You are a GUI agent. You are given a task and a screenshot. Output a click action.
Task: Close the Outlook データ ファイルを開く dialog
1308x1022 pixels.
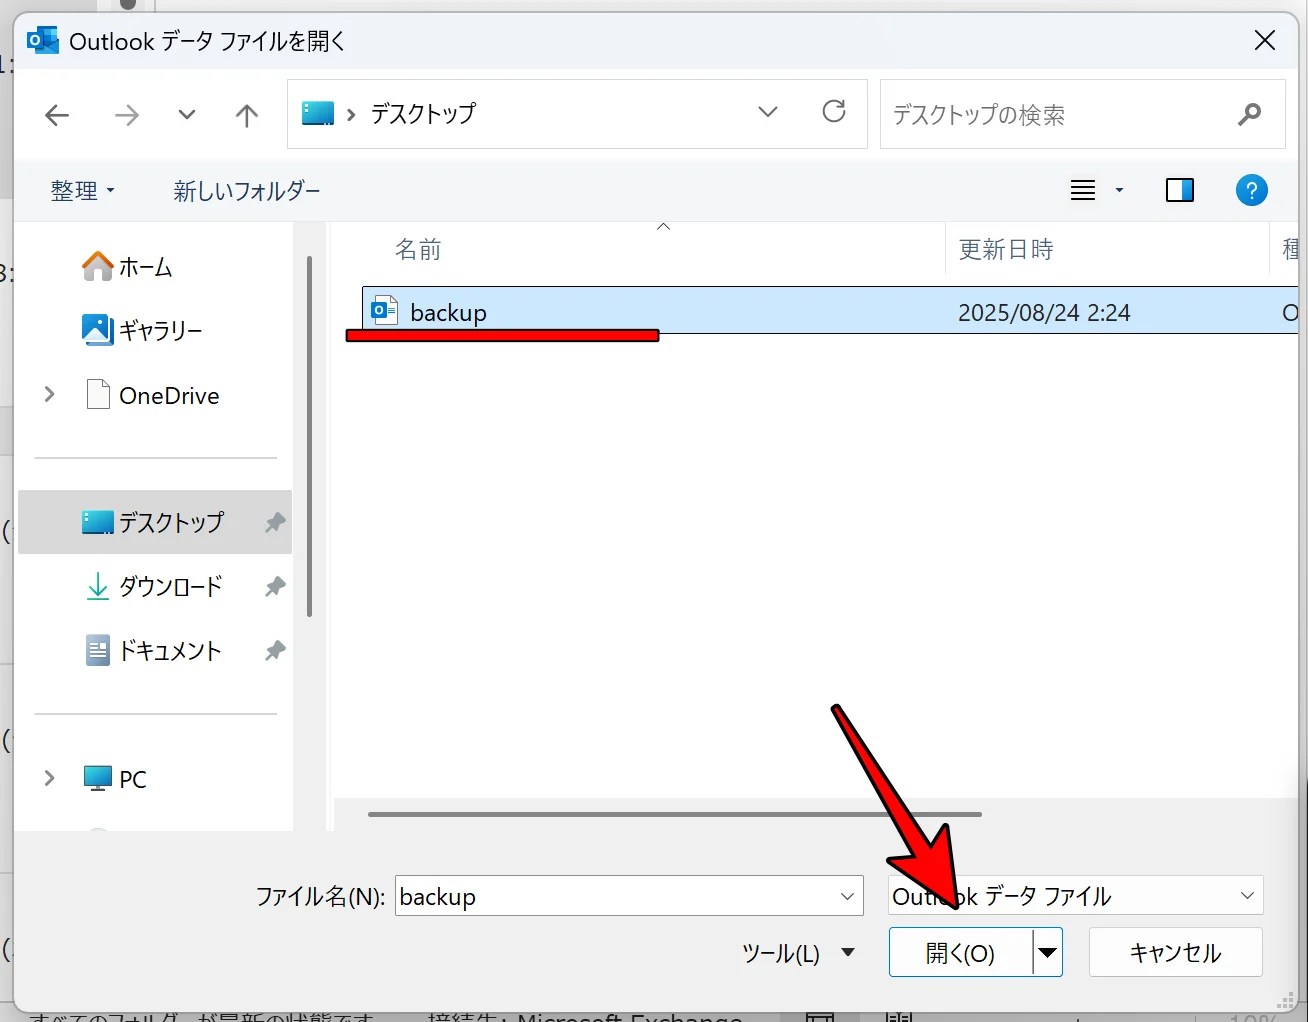pyautogui.click(x=1265, y=40)
